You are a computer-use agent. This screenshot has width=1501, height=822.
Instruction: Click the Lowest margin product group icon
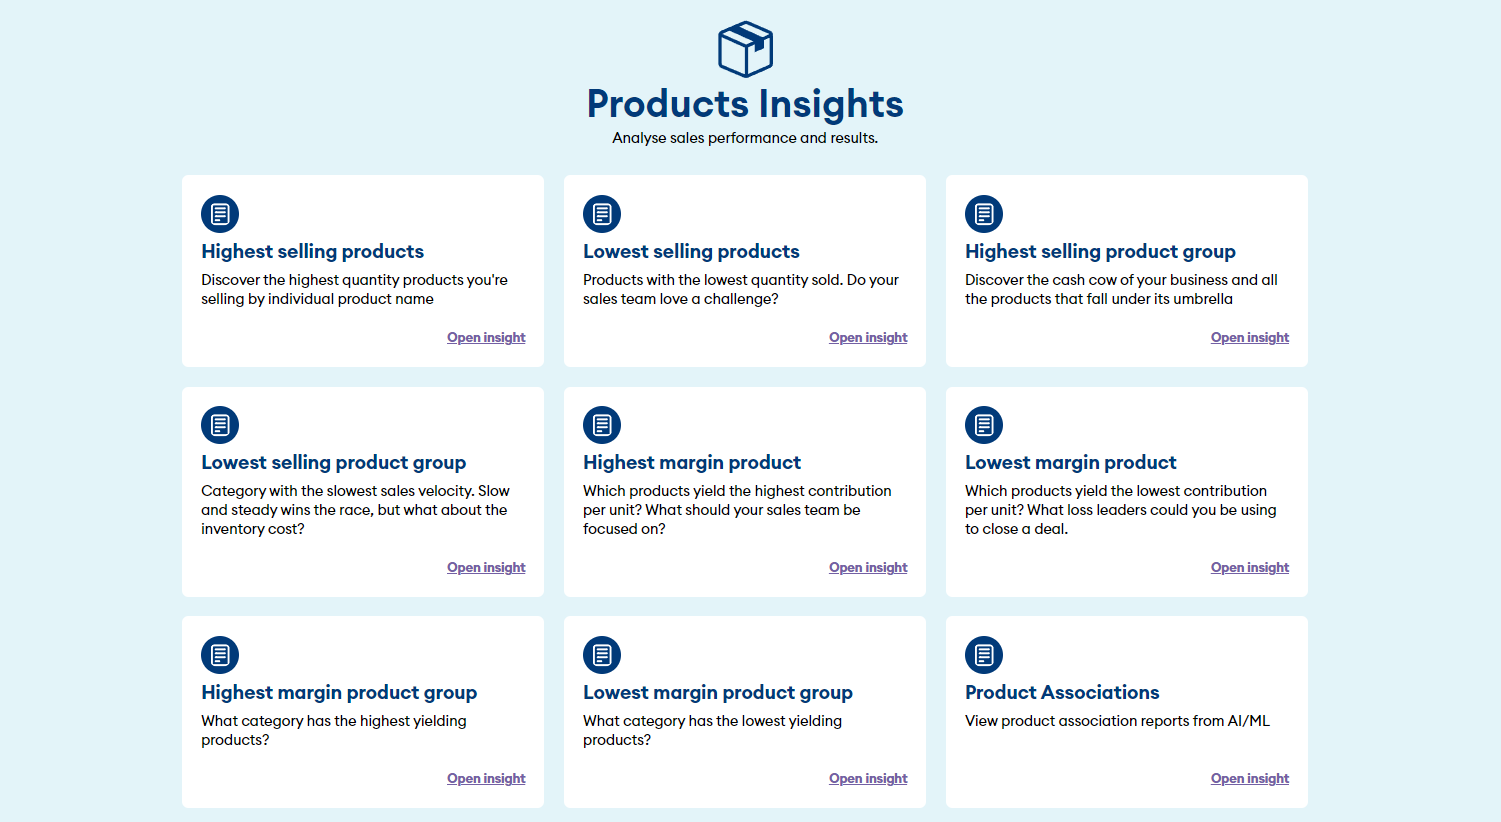602,655
